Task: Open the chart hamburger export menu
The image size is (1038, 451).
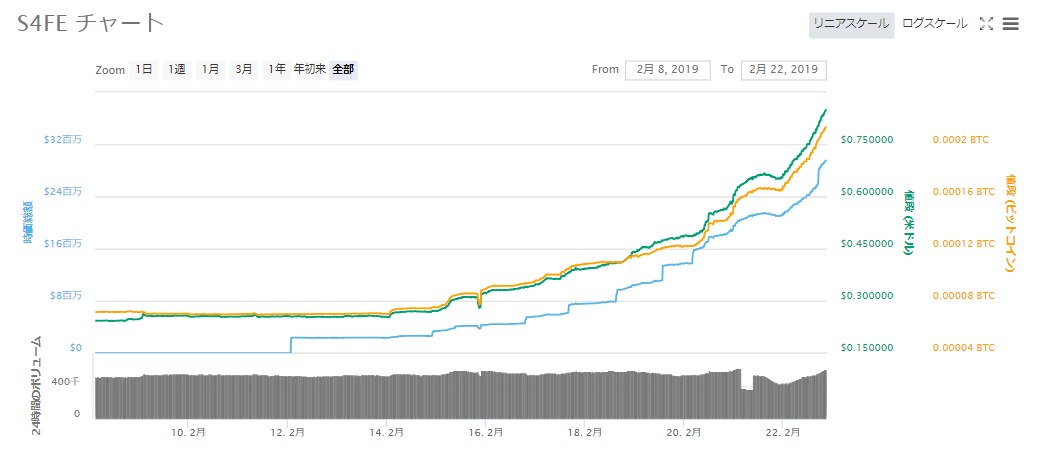Action: (x=1010, y=24)
